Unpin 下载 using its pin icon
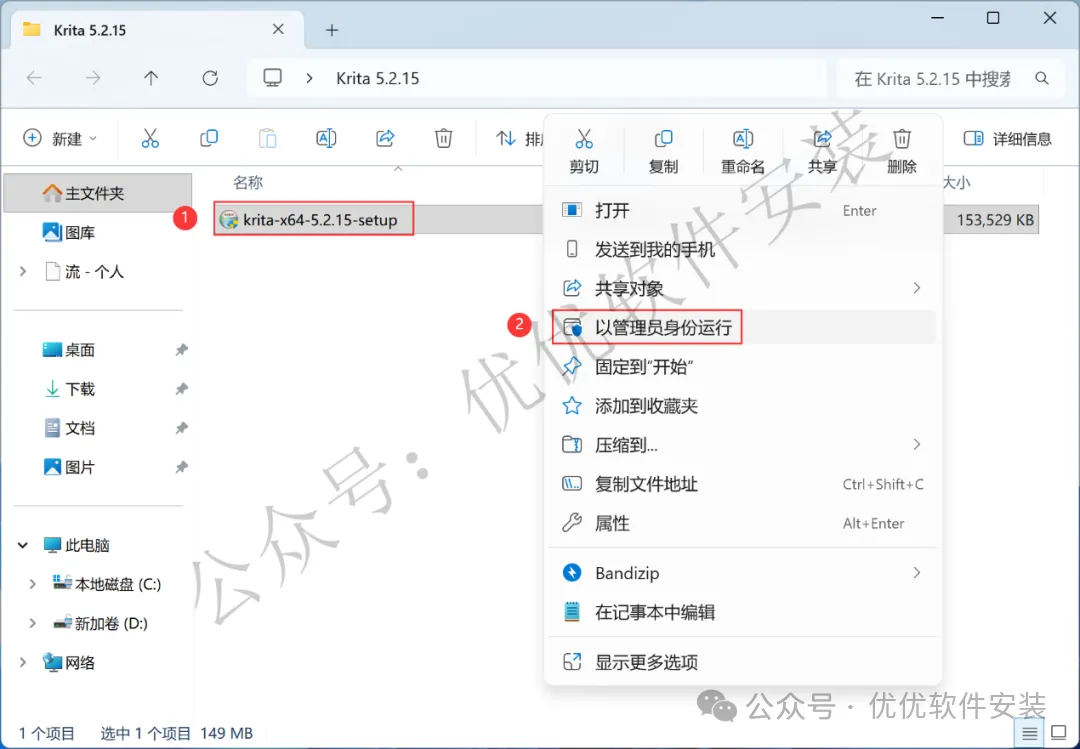 click(181, 389)
